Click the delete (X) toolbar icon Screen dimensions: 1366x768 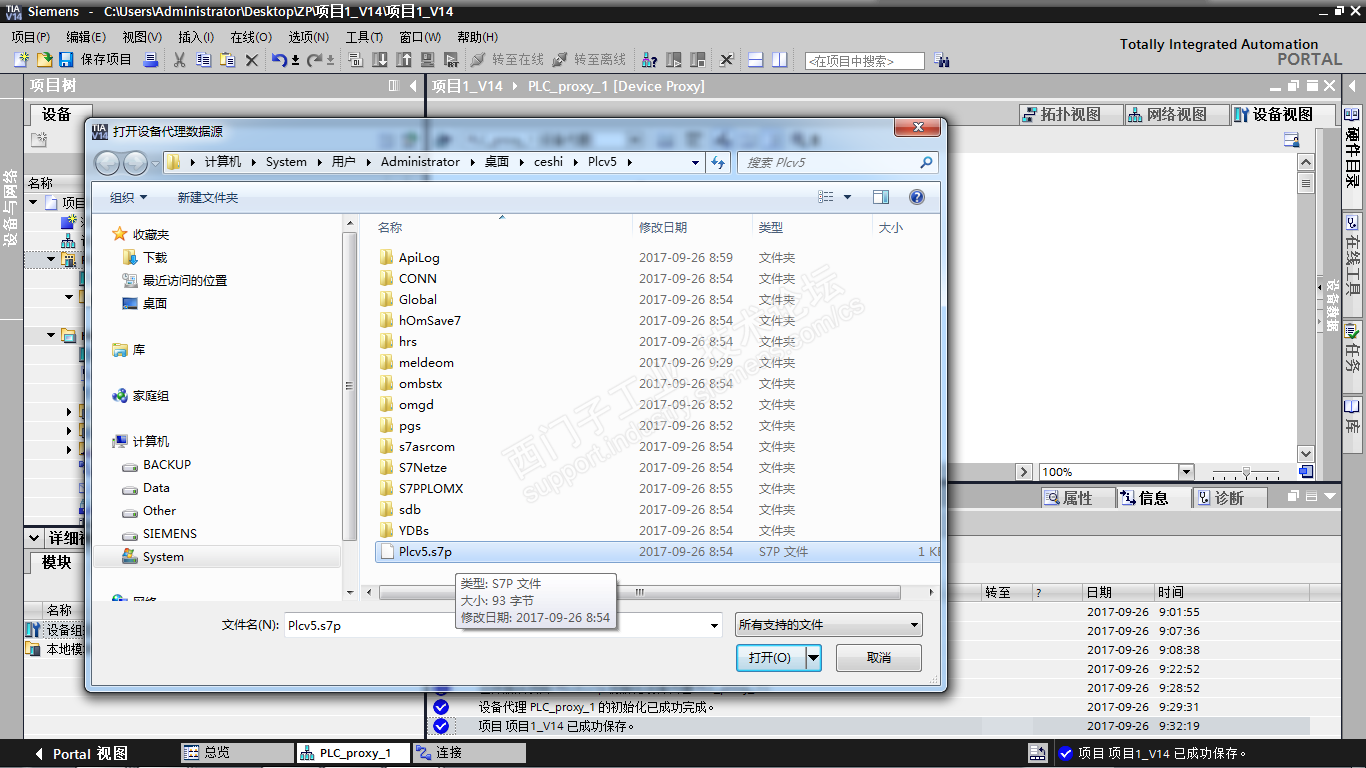(252, 60)
